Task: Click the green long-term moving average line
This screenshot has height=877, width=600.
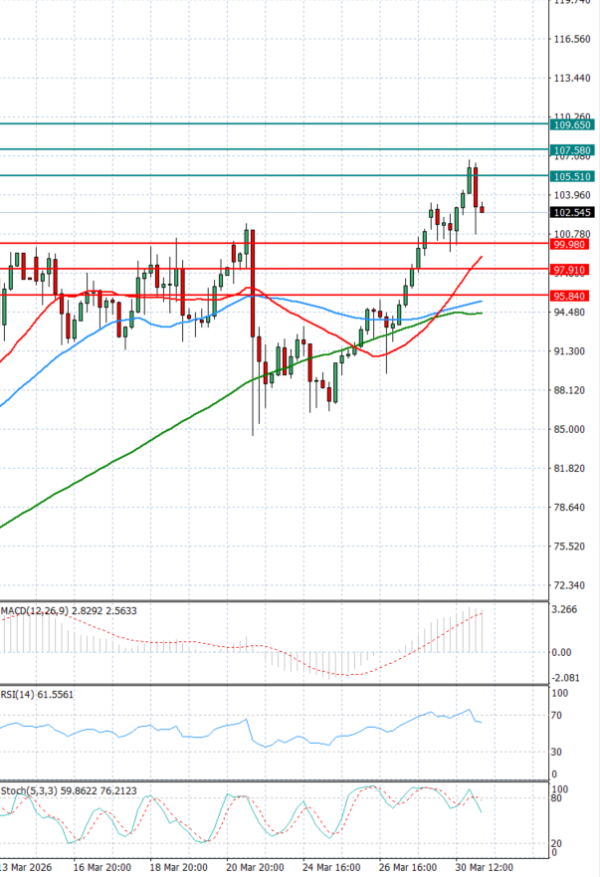Action: click(x=150, y=440)
